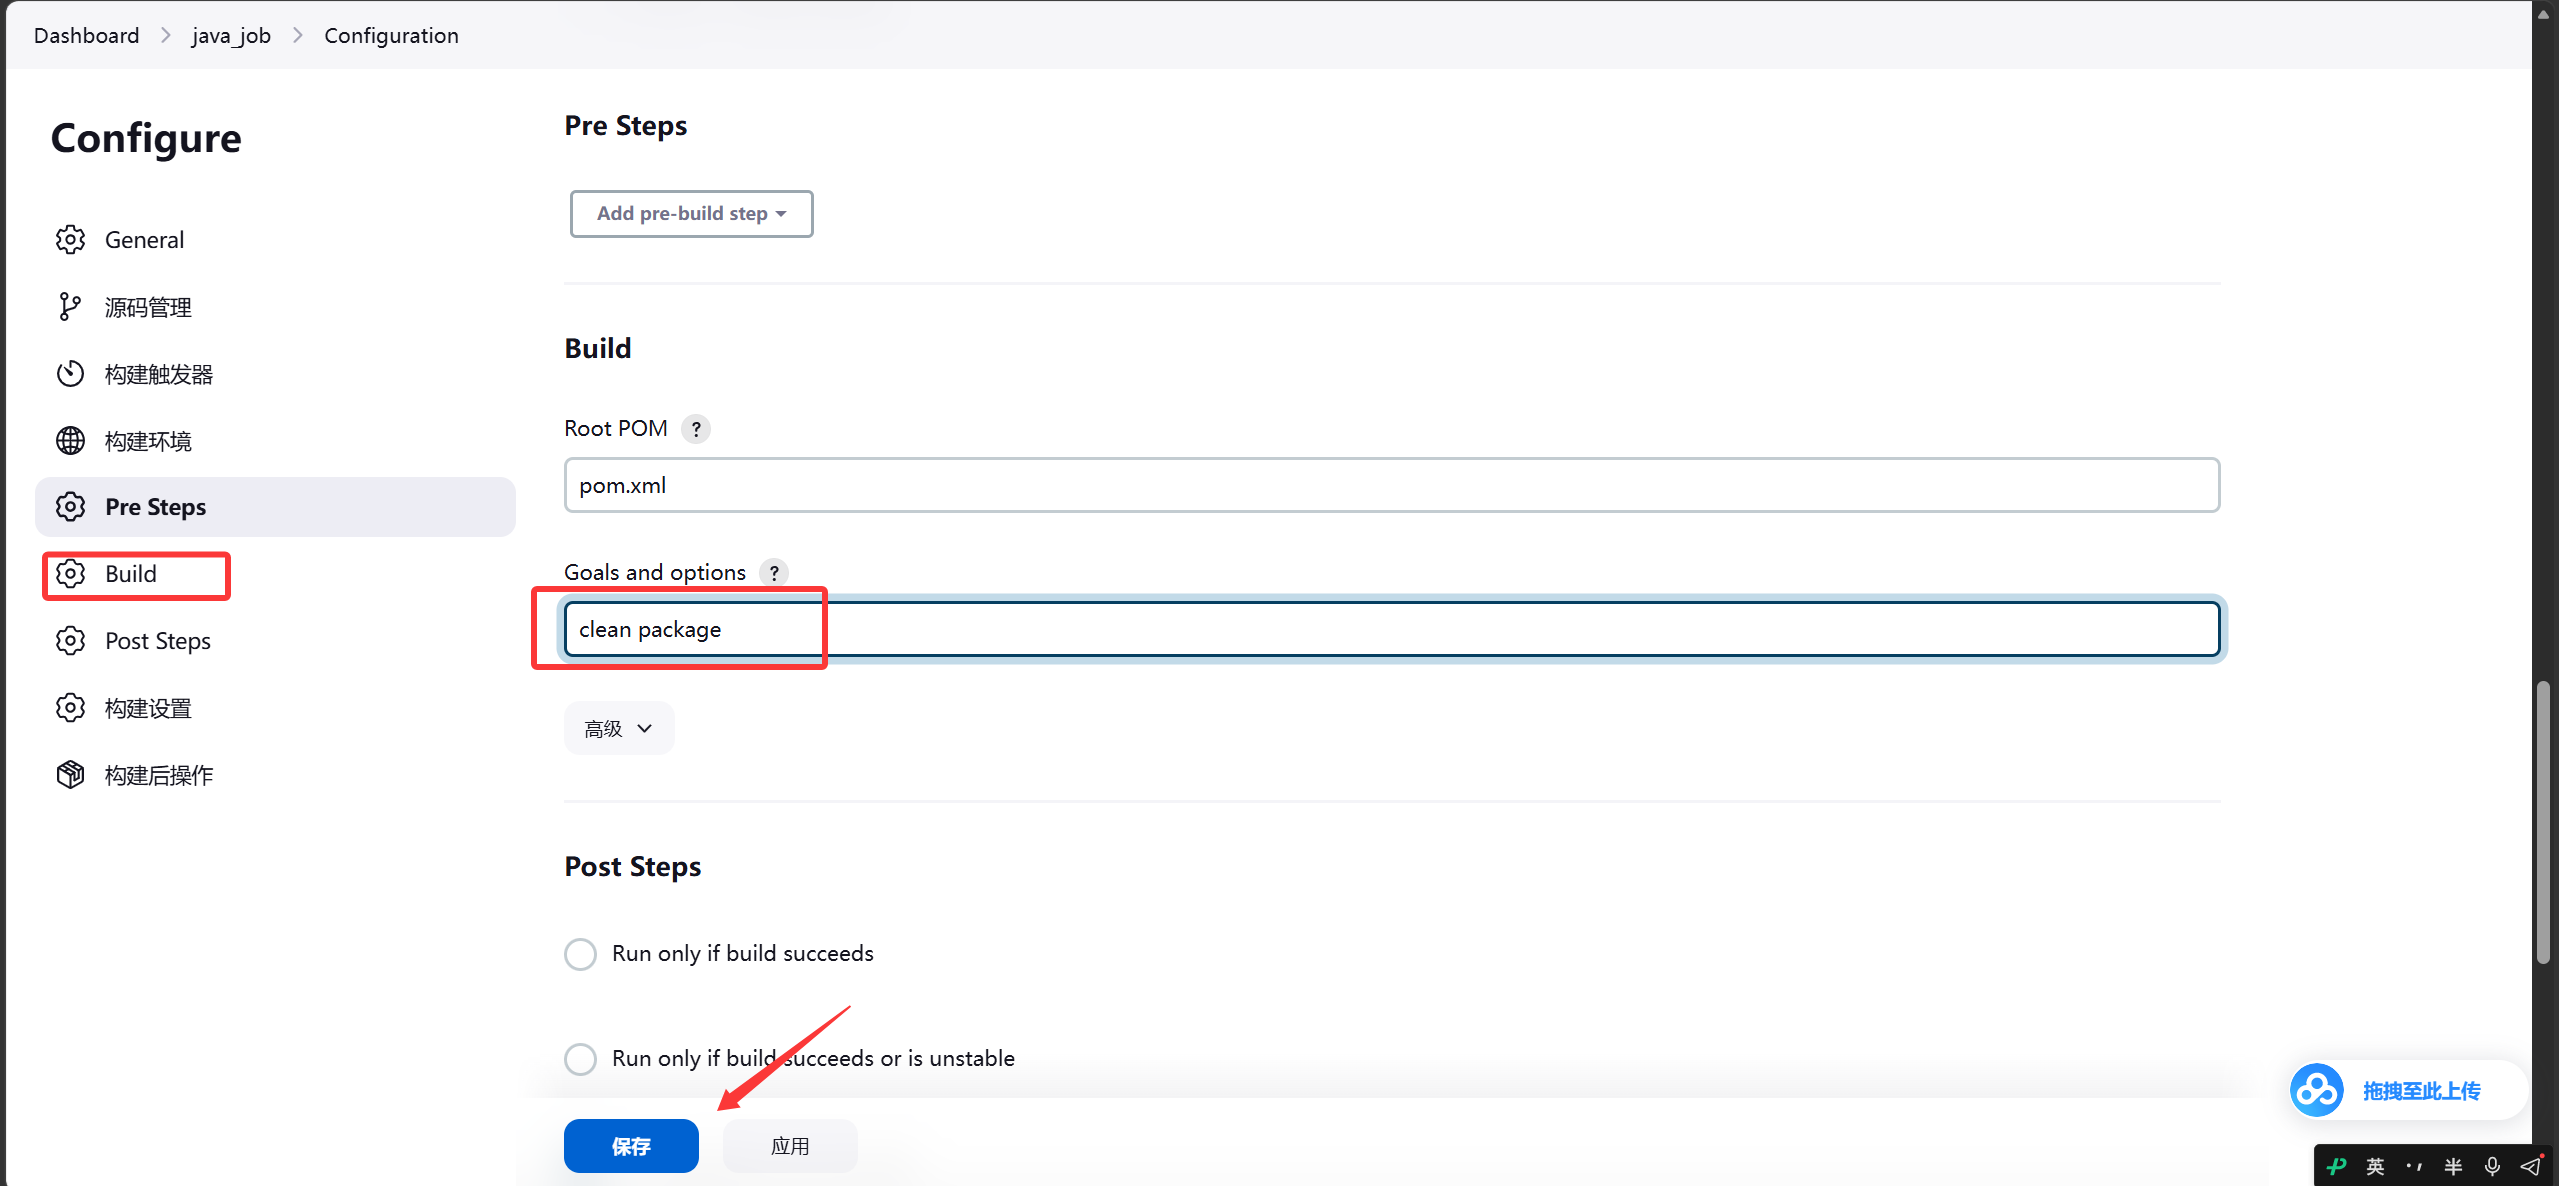The width and height of the screenshot is (2559, 1186).
Task: Expand the 高级 advanced options
Action: (x=619, y=729)
